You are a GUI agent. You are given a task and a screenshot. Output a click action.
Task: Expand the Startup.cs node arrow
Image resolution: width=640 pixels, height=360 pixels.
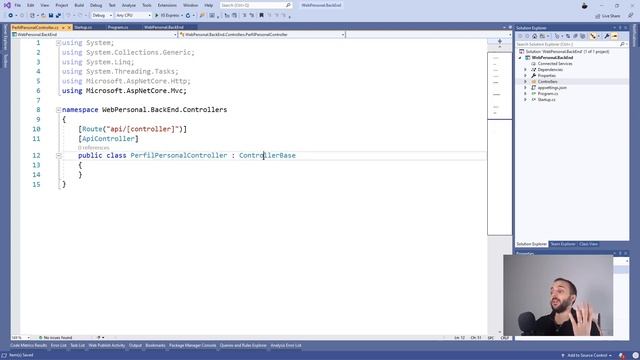tap(525, 100)
